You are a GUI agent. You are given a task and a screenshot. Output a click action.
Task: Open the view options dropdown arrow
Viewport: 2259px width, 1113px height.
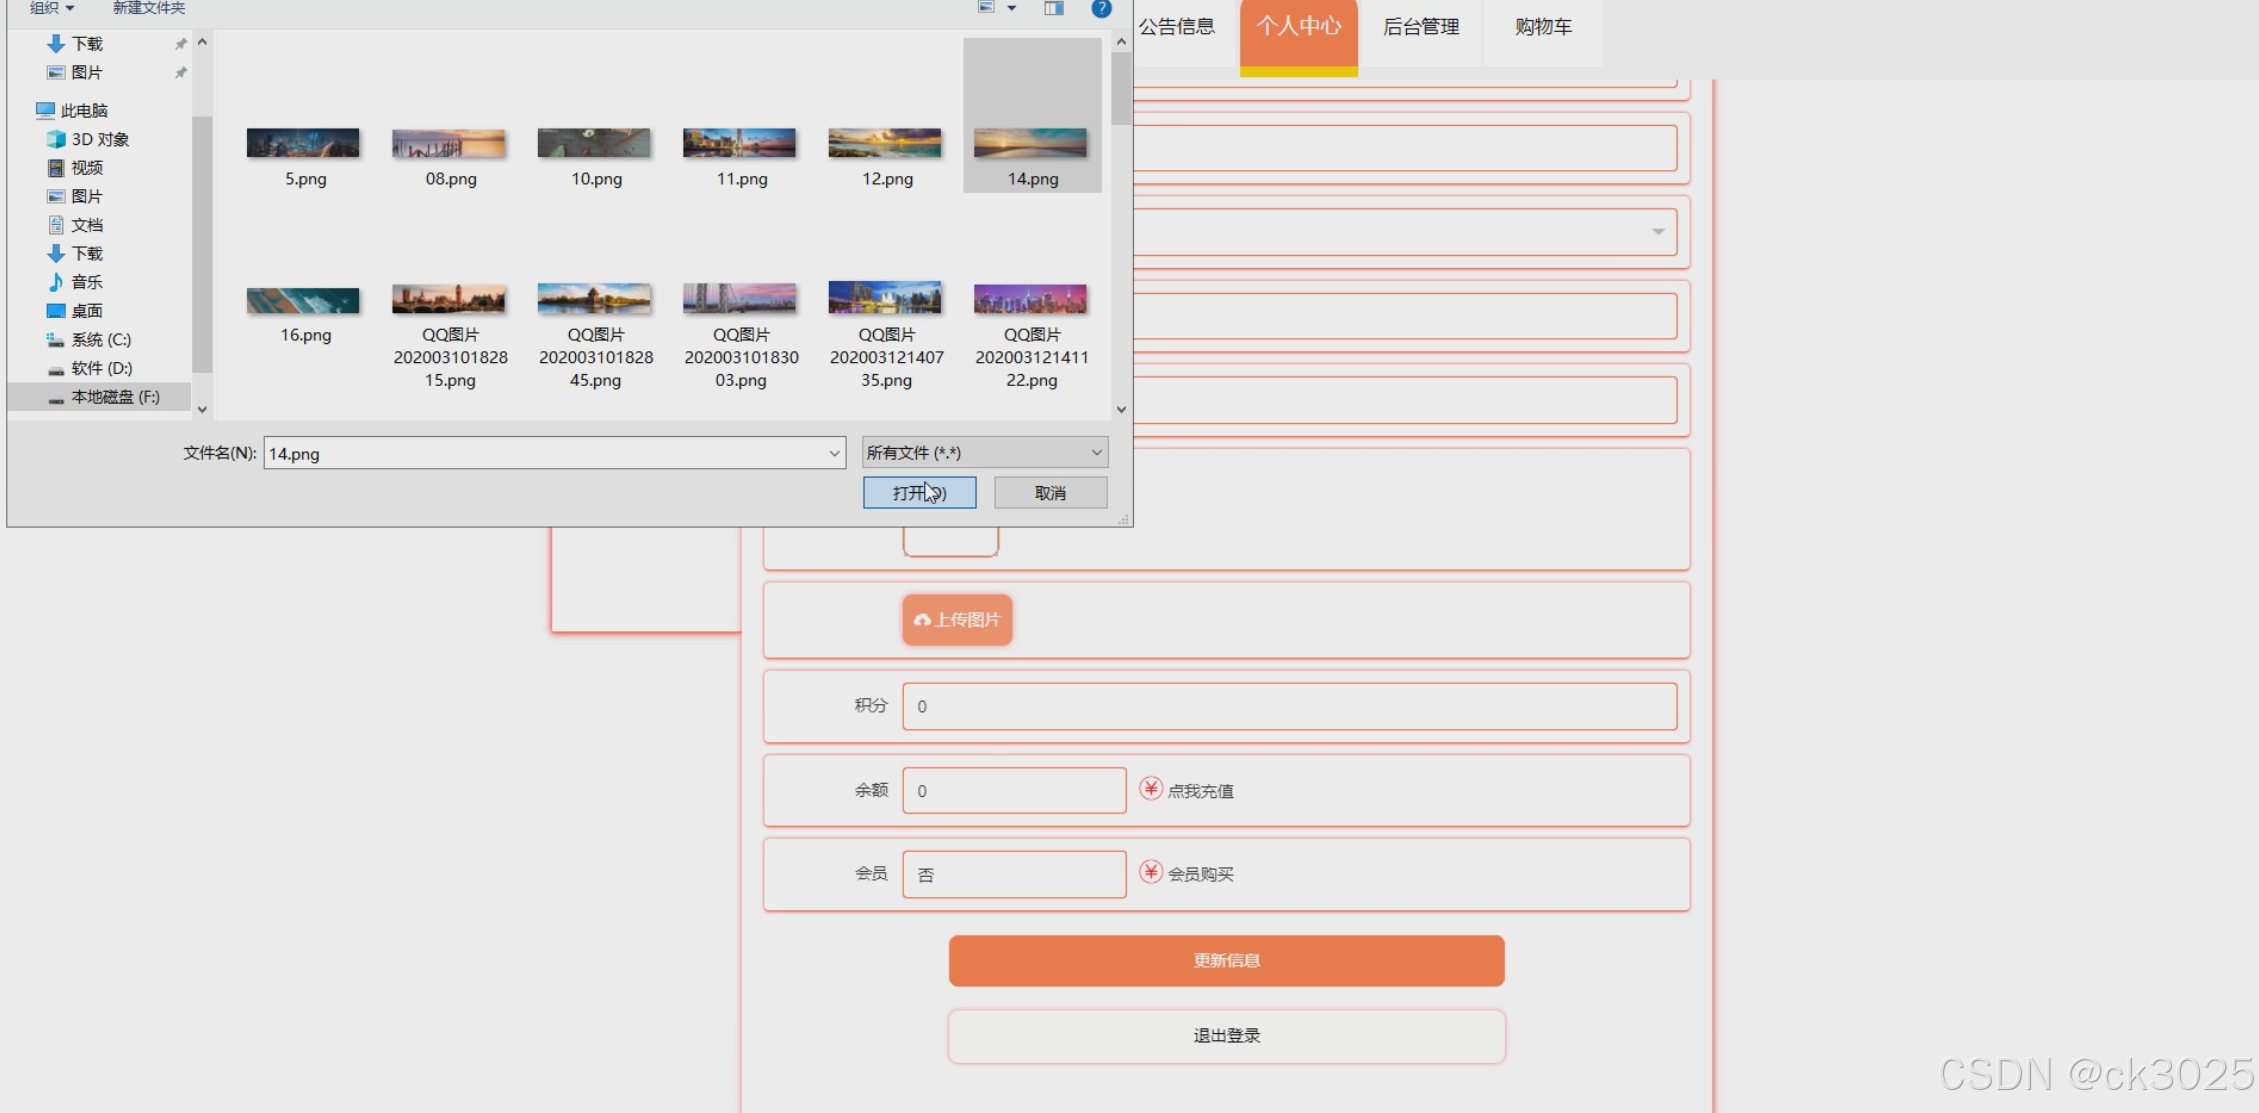coord(1012,9)
